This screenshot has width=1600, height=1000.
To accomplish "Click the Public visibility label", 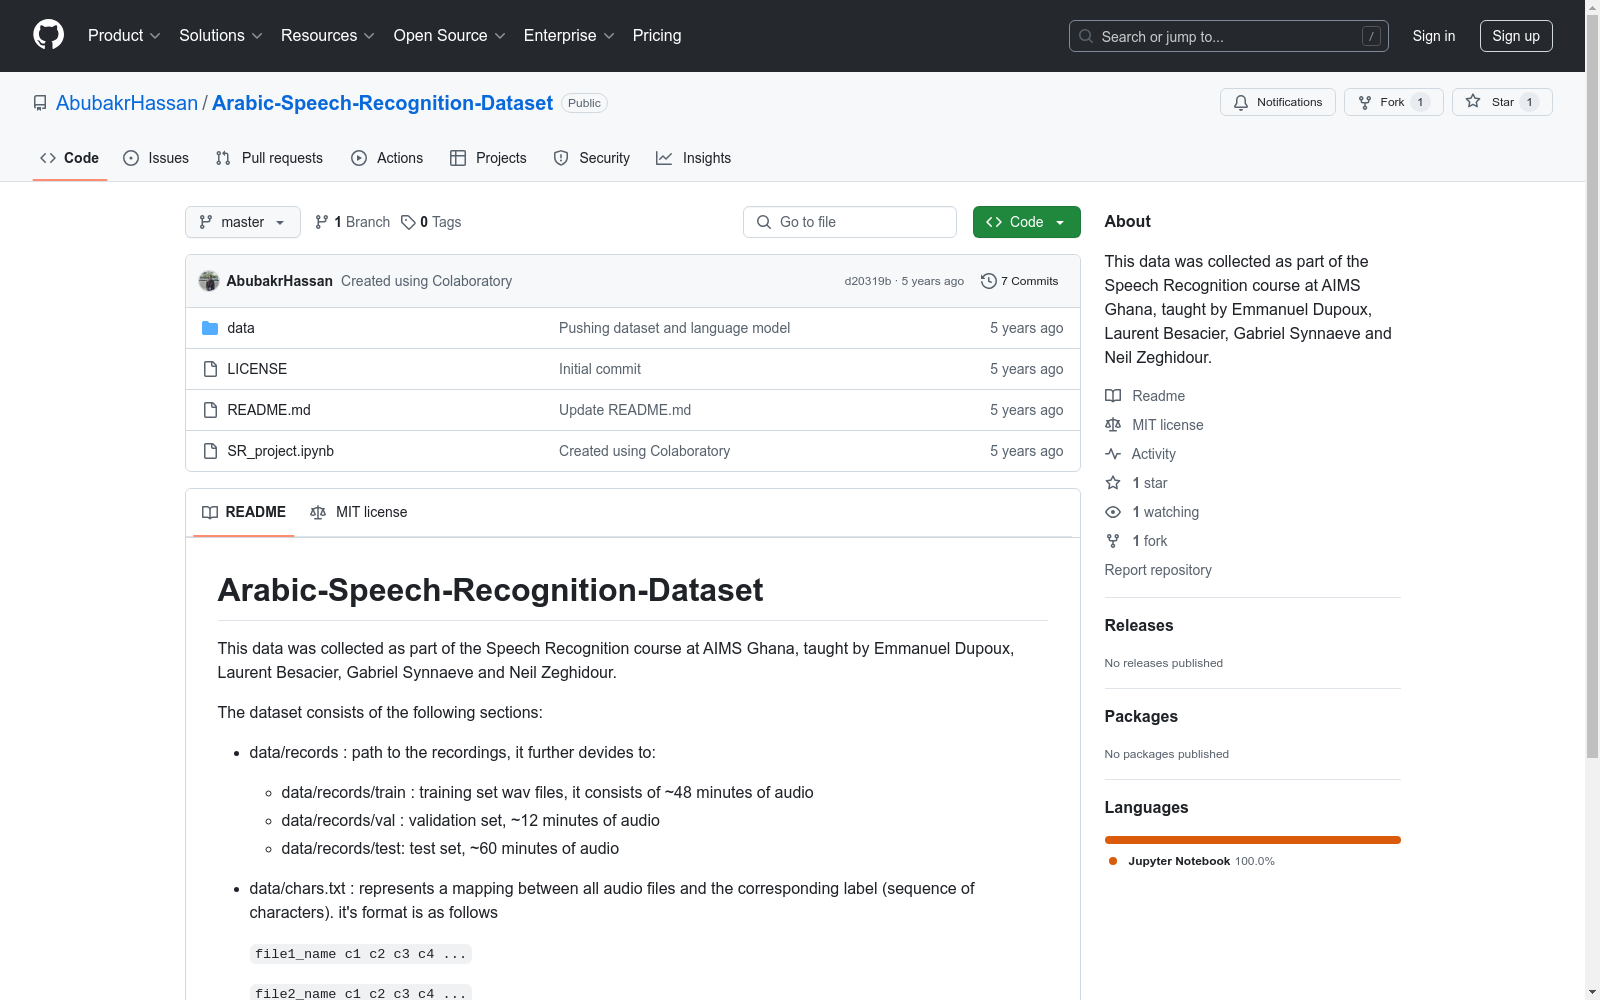I will coord(584,103).
